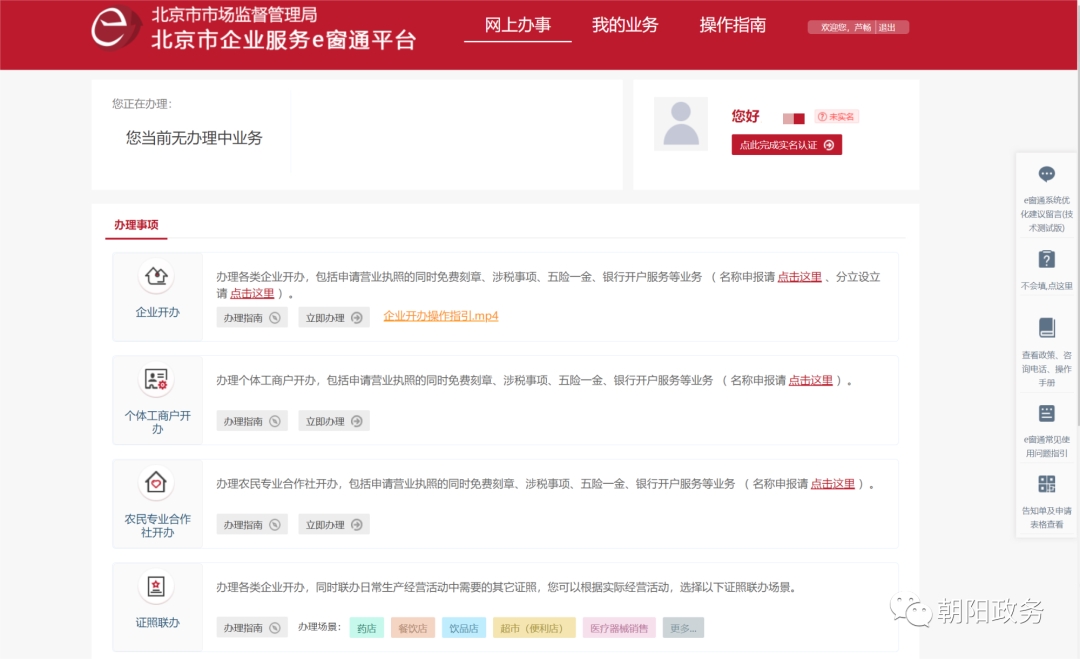Open 企业开办操作指引.mp4 link
1080x659 pixels.
coord(441,316)
